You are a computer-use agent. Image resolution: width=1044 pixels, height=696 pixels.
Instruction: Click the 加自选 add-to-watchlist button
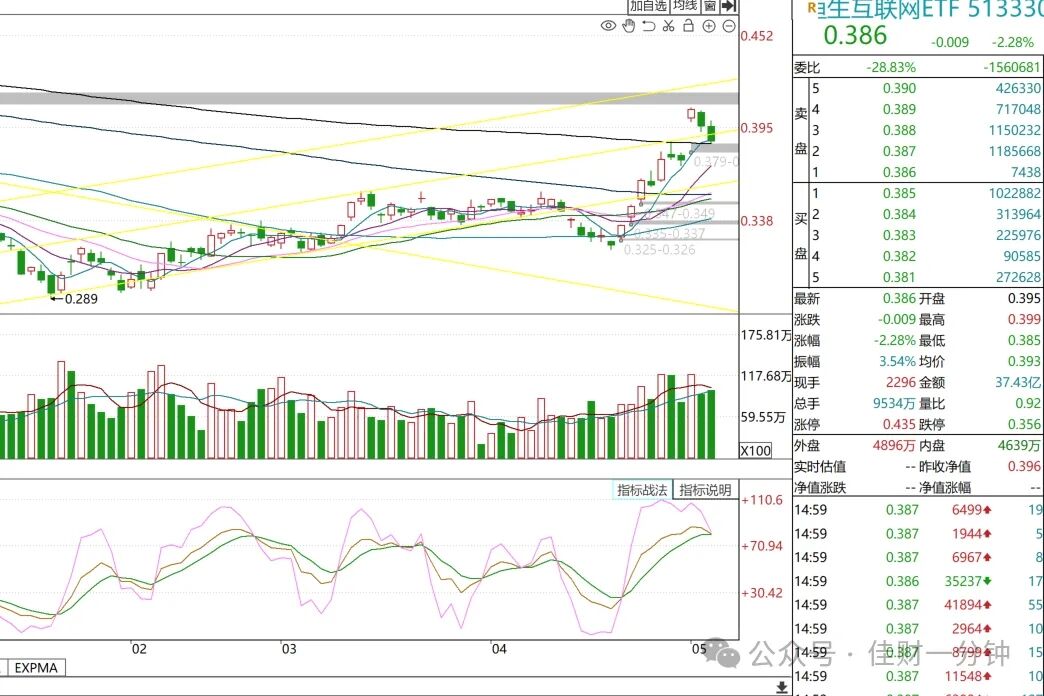tap(649, 6)
